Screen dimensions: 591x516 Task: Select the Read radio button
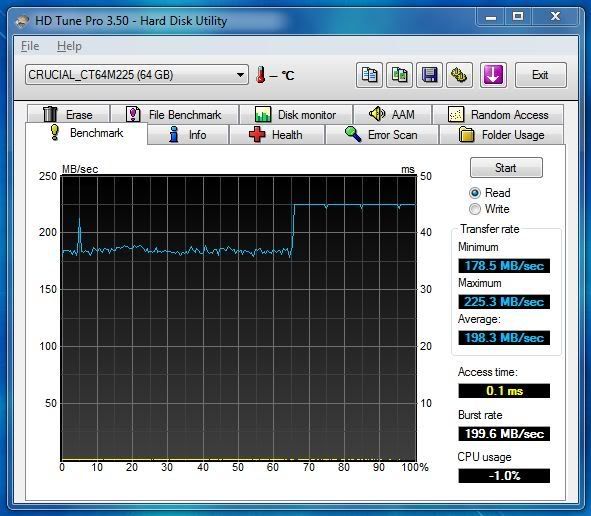pos(475,193)
